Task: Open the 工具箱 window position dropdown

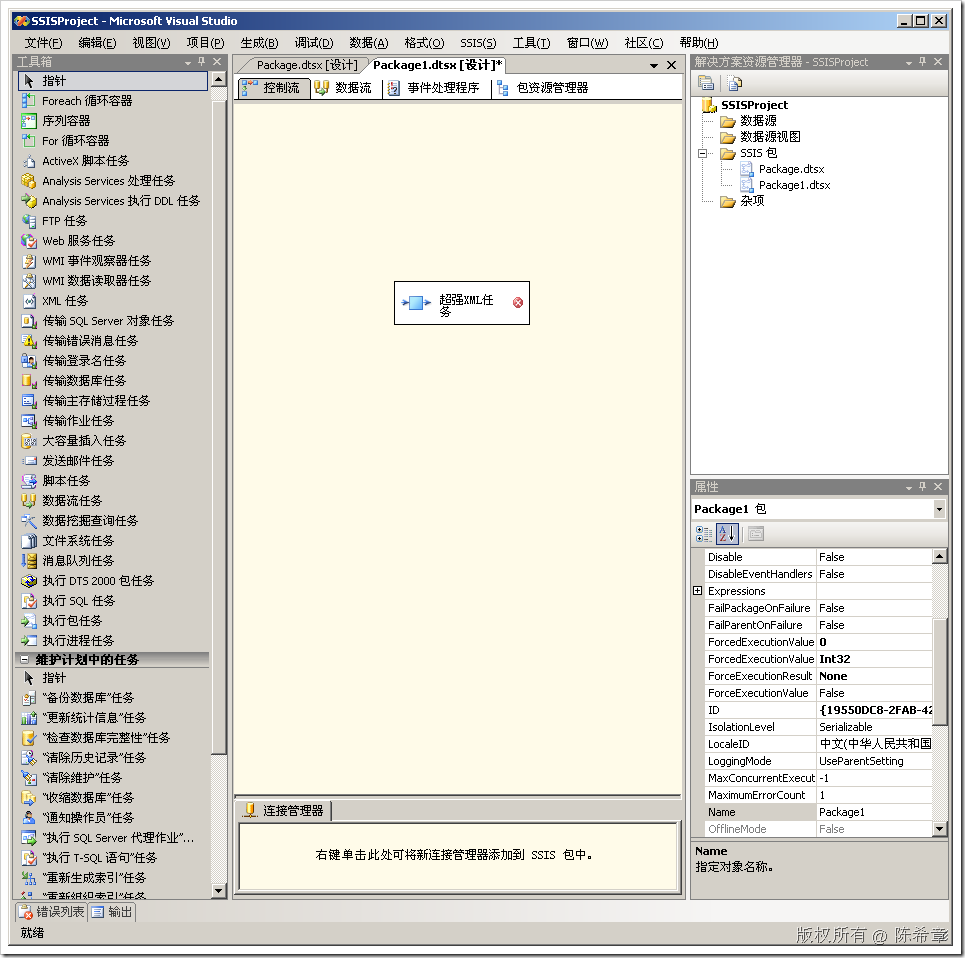Action: point(188,62)
